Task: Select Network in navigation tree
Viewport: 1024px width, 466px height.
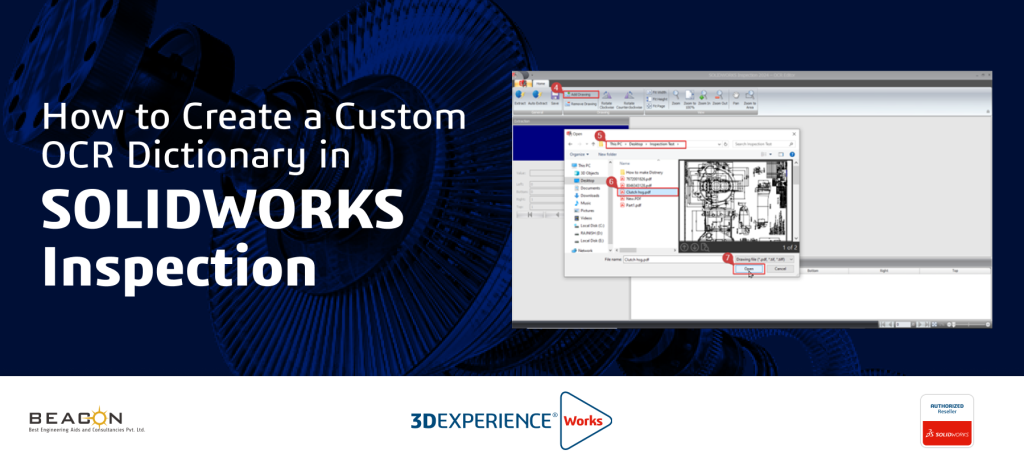Action: (580, 251)
